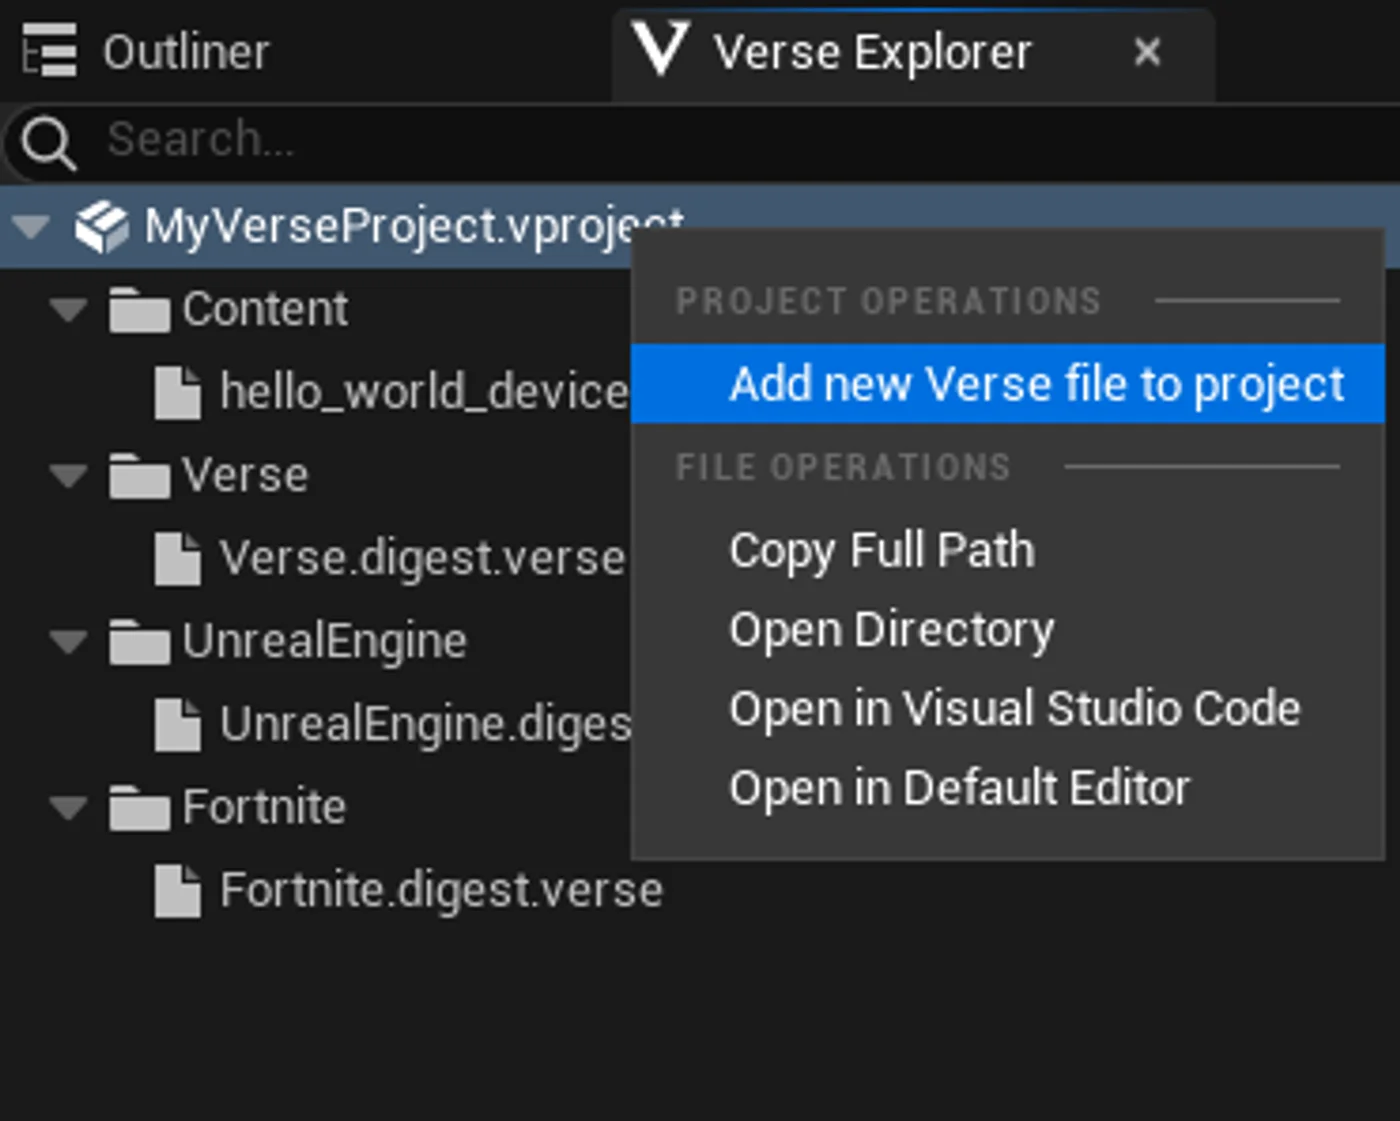Click the MyVerseProject package icon
1400x1121 pixels.
point(102,227)
